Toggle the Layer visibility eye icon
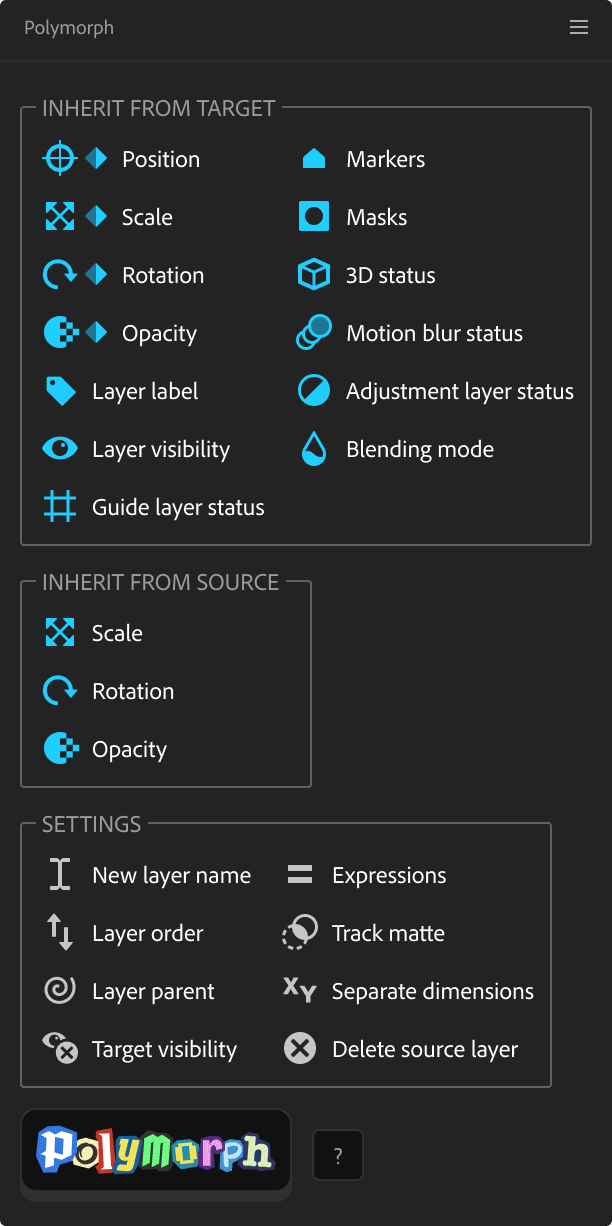 coord(60,449)
